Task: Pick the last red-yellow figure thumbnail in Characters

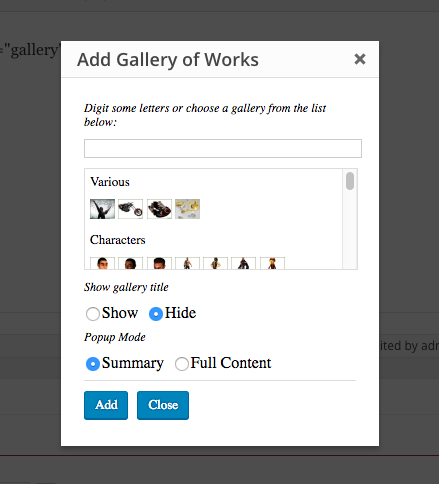Action: coord(273,263)
